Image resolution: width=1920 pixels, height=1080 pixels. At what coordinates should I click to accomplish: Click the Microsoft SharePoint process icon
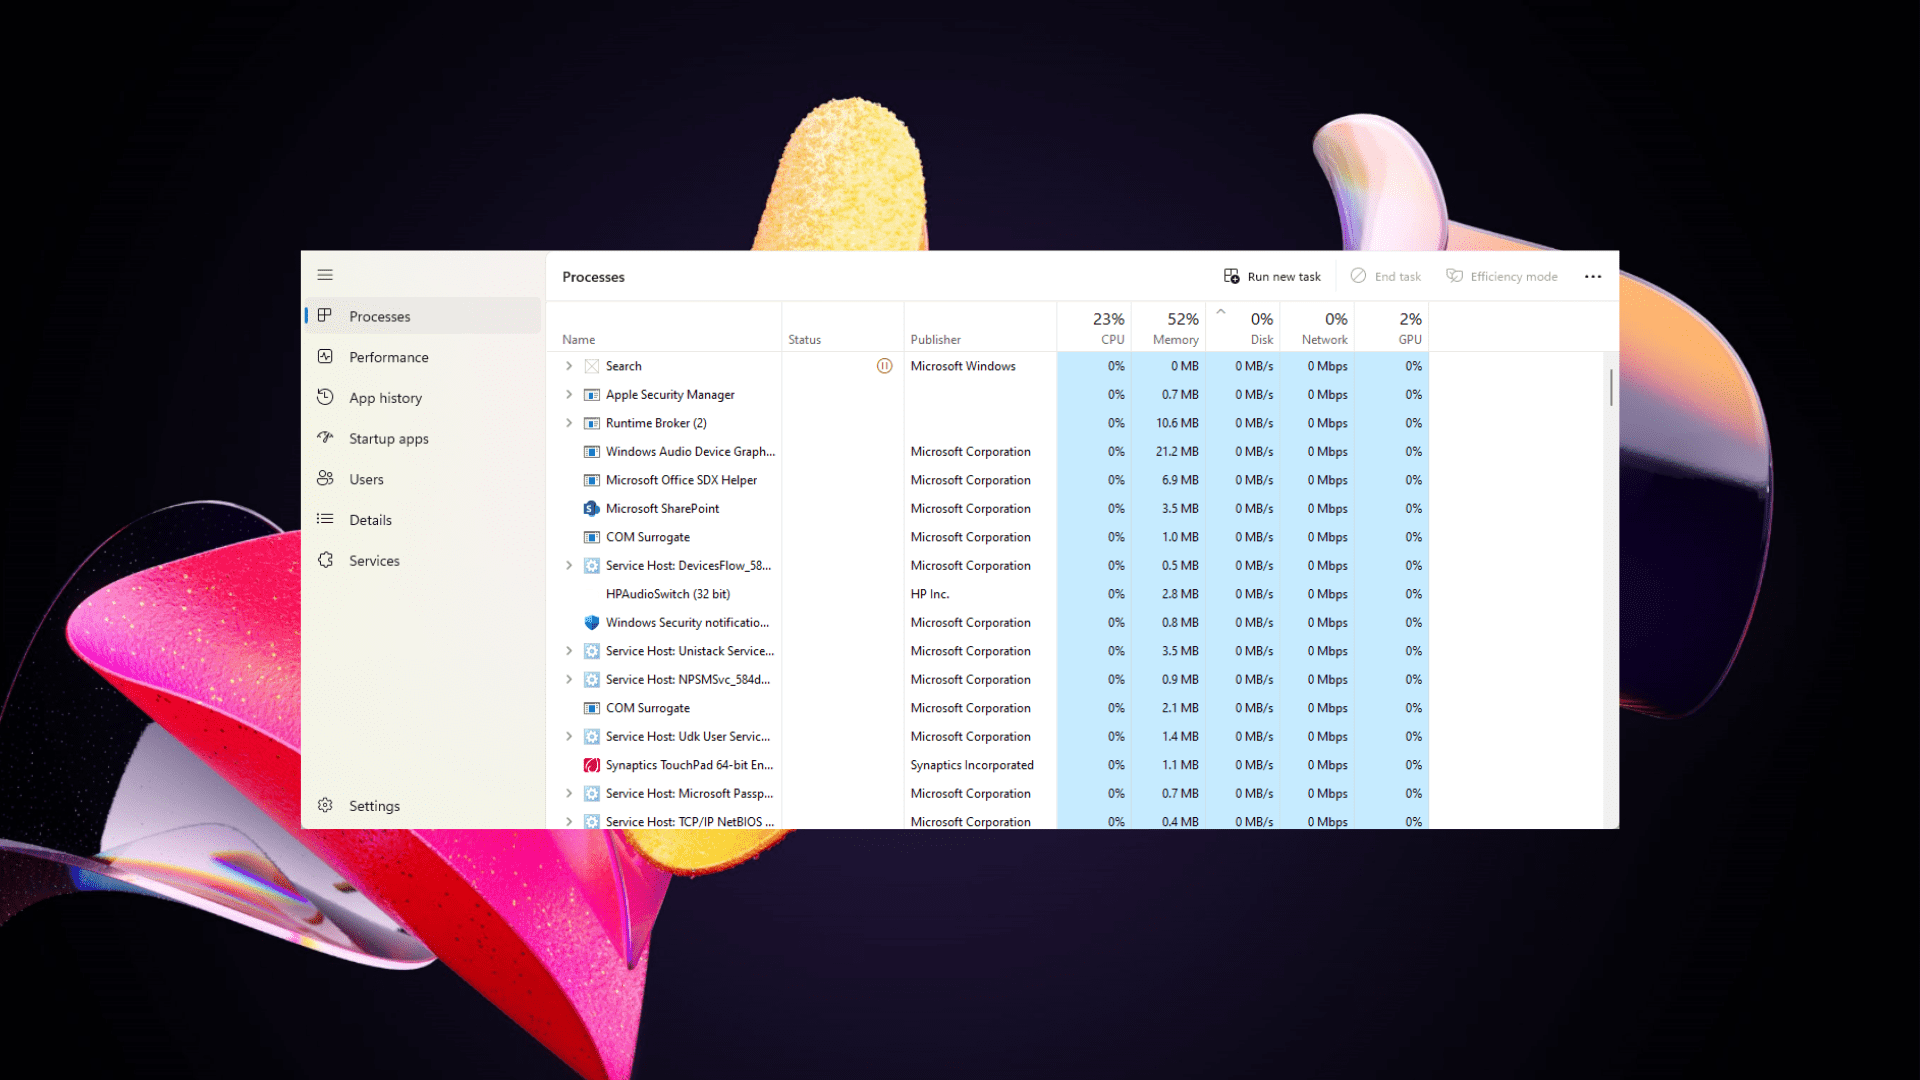592,509
